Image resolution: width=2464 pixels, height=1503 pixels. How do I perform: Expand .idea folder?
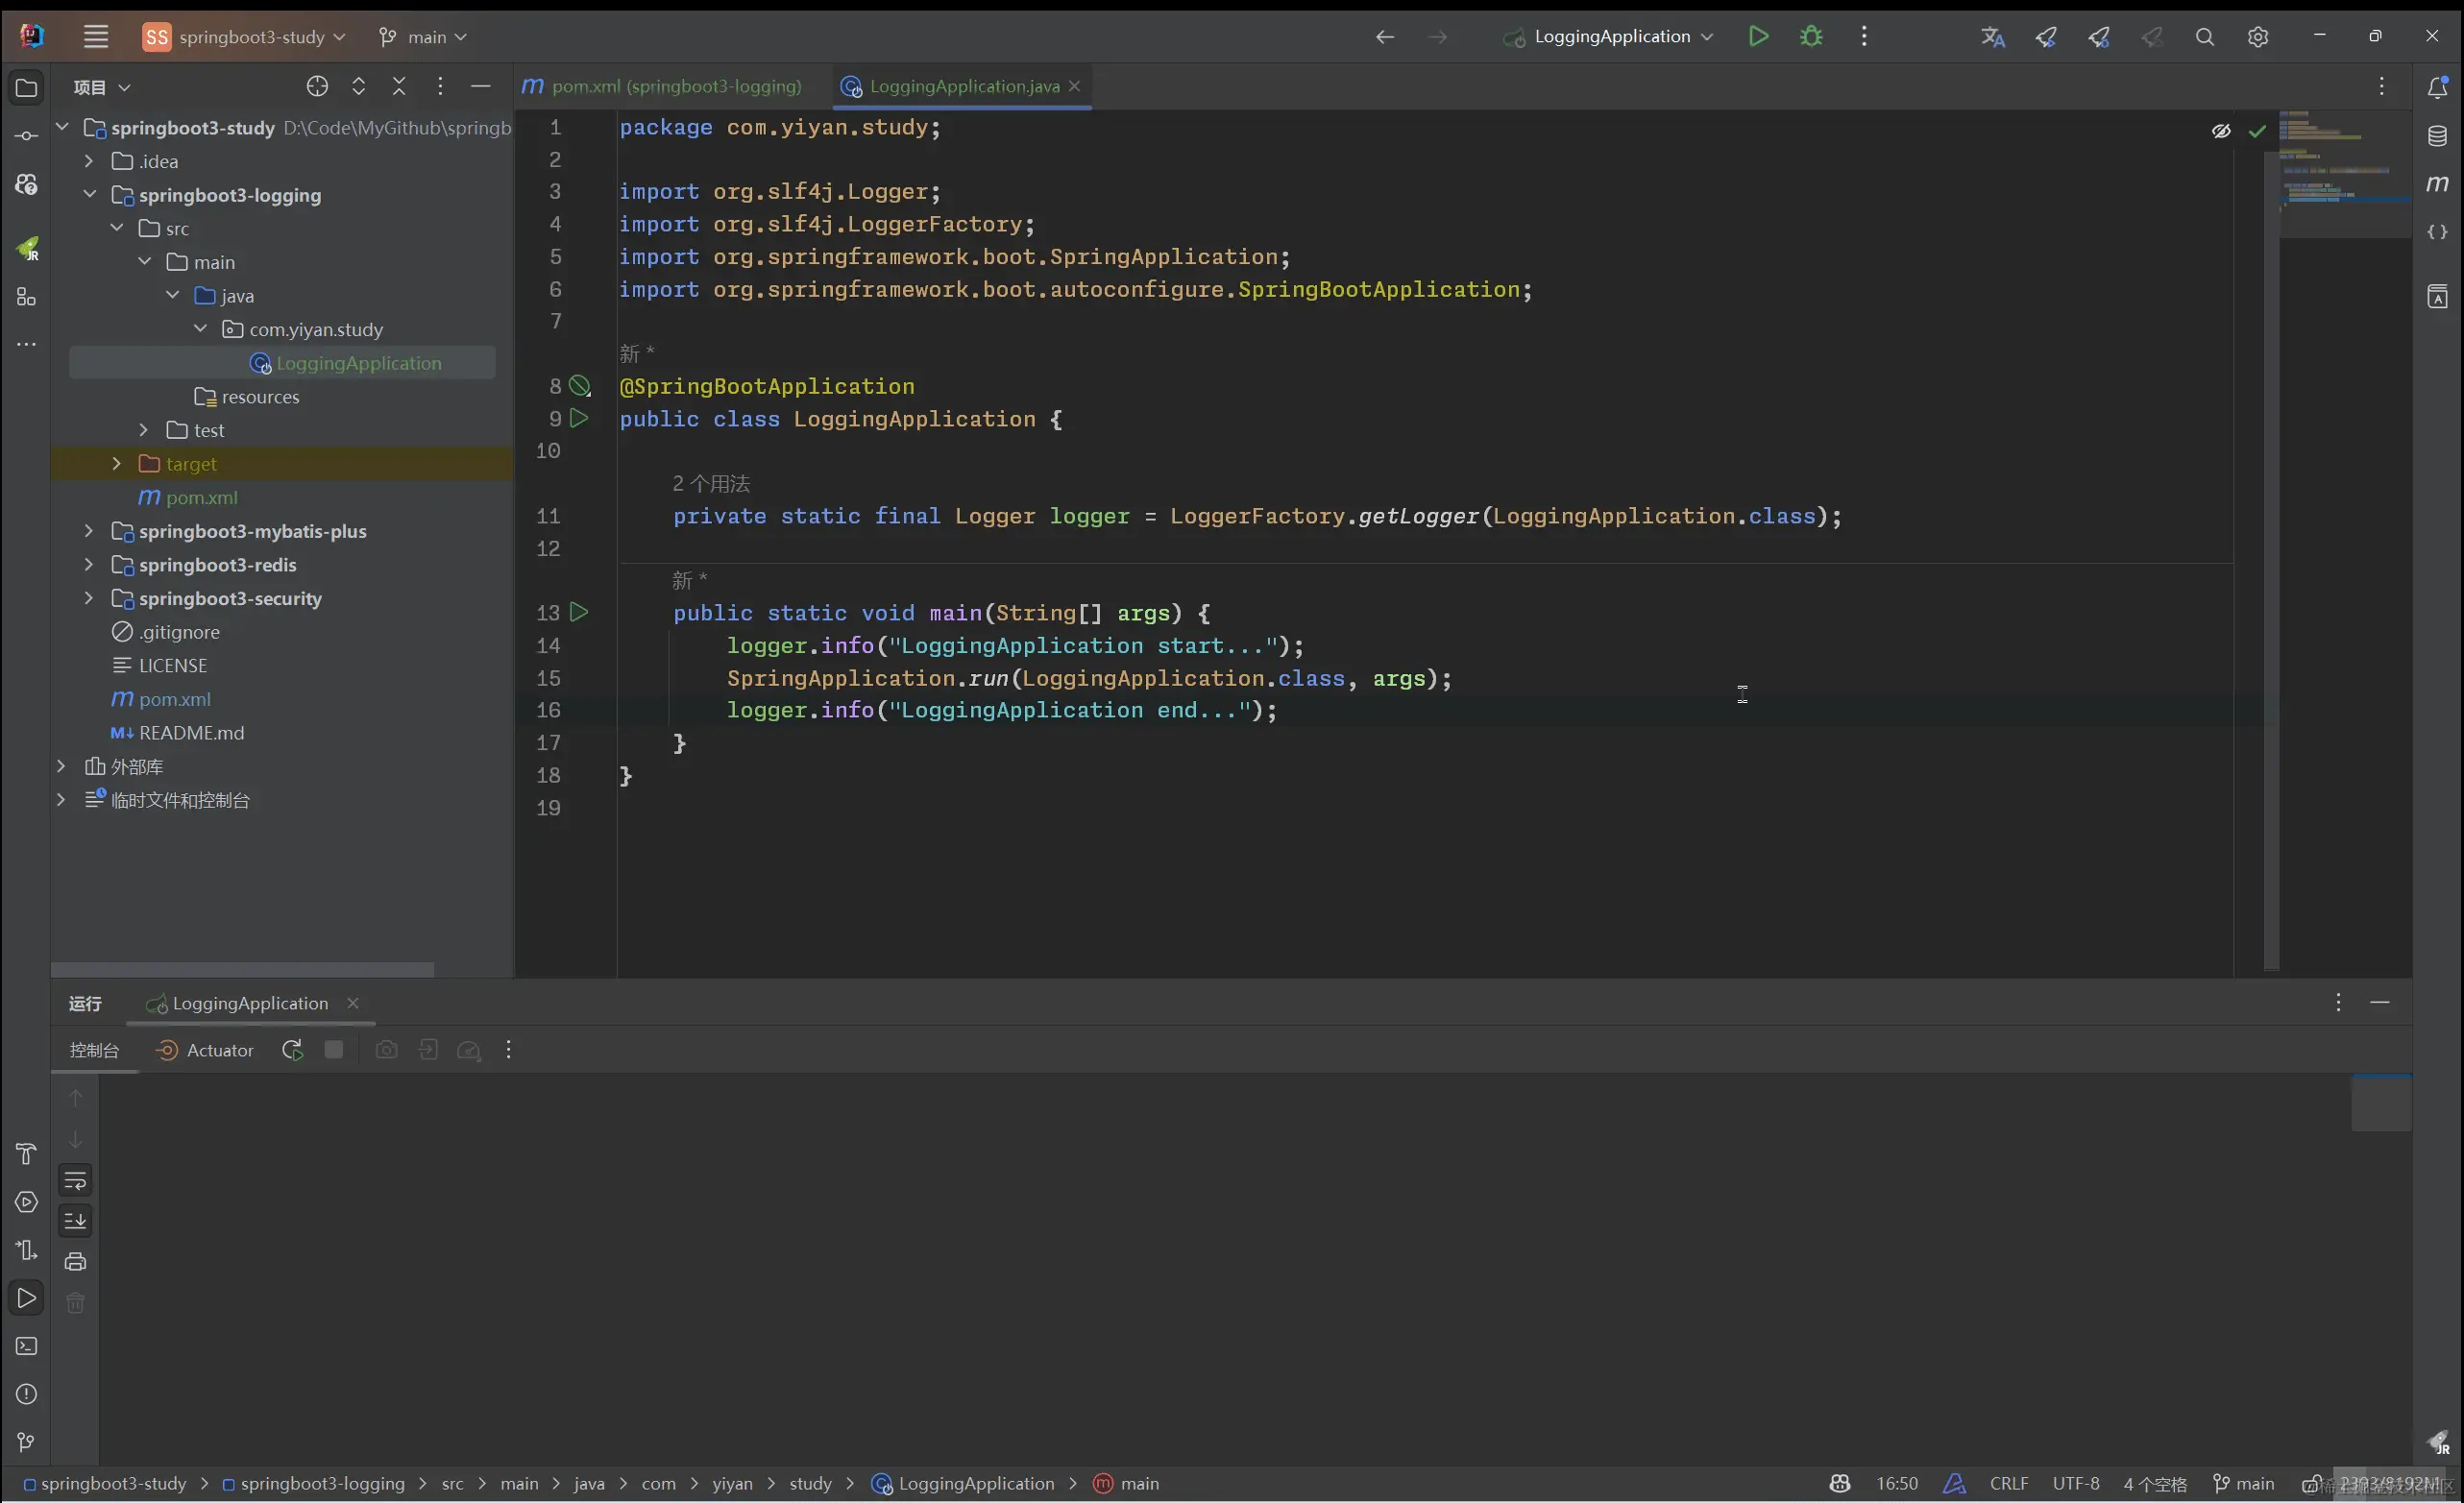click(89, 161)
